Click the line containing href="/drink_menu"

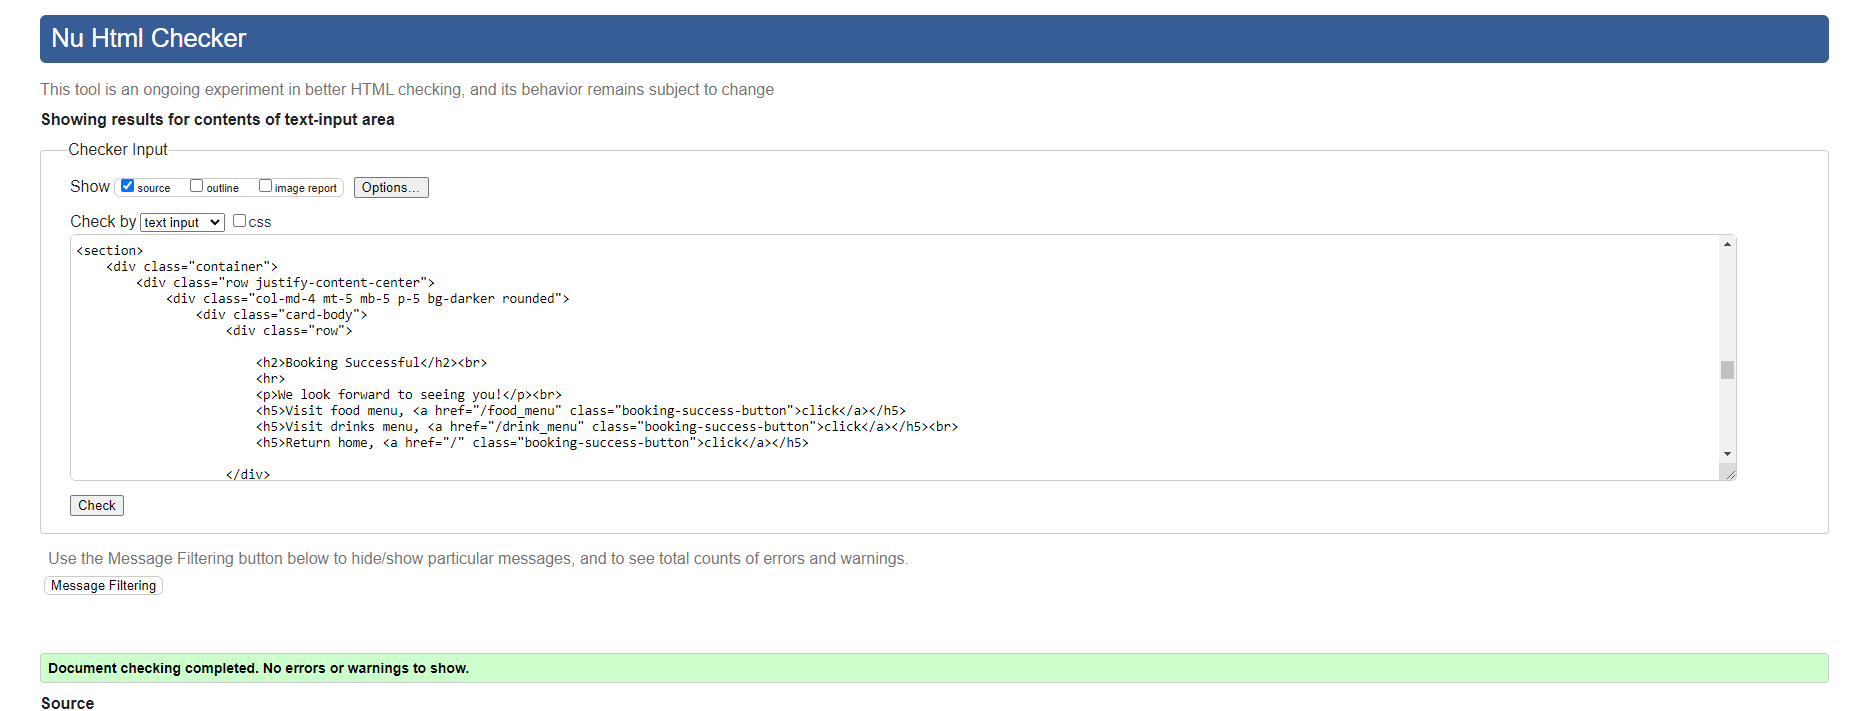607,427
